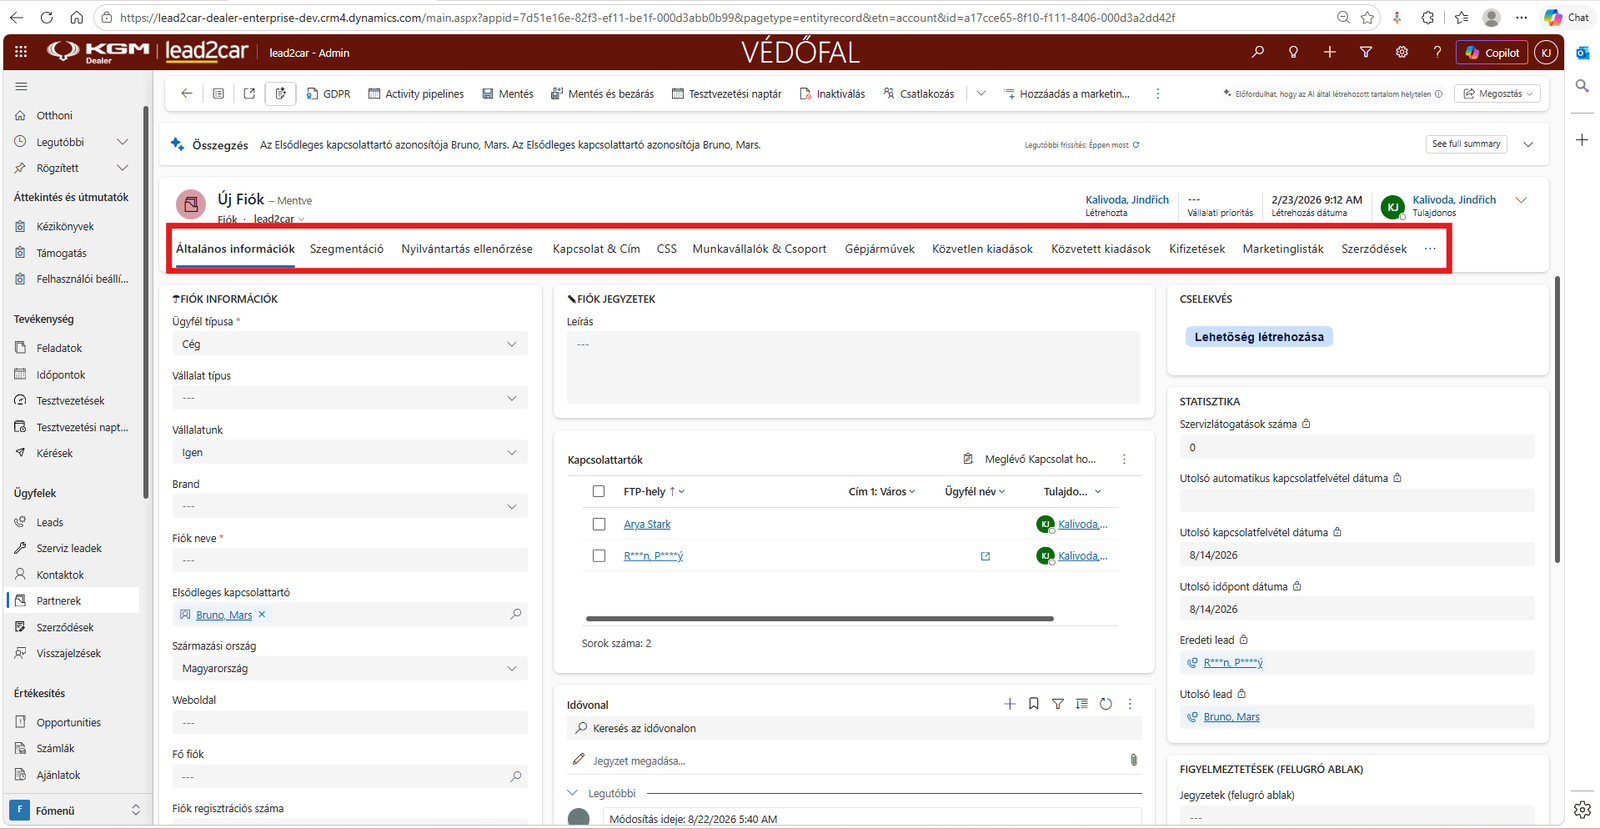
Task: Toggle the select-all checkbox in Kapcsolattartók grid
Action: pos(599,491)
